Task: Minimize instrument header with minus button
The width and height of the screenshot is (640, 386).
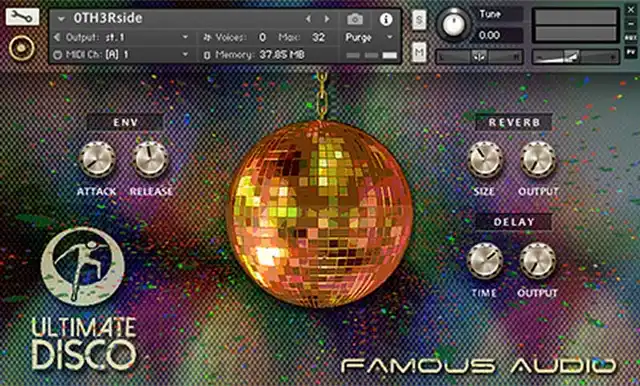Action: pyautogui.click(x=631, y=24)
